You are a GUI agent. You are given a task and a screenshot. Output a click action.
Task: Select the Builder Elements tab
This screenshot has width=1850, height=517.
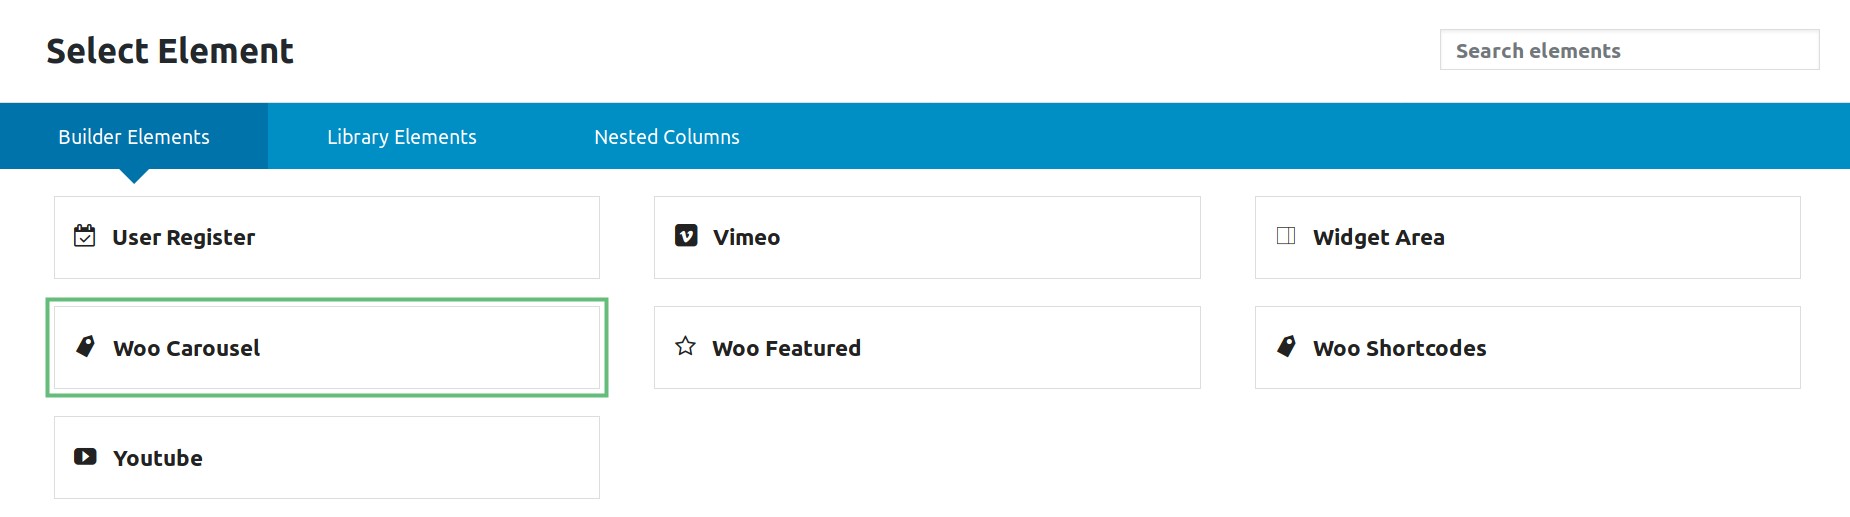[x=134, y=137]
